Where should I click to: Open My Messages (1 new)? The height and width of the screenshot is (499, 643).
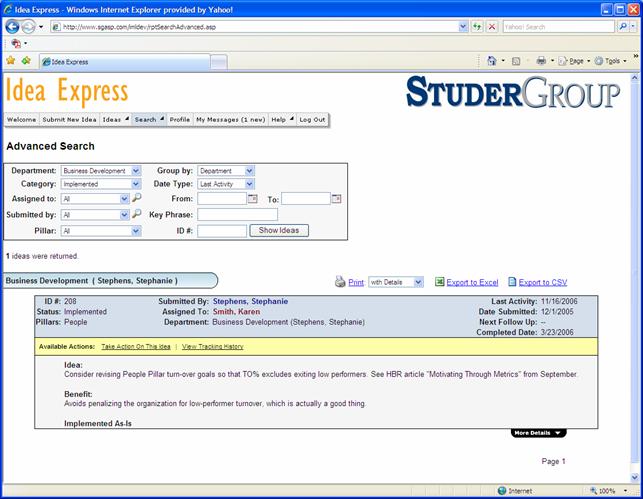point(230,120)
